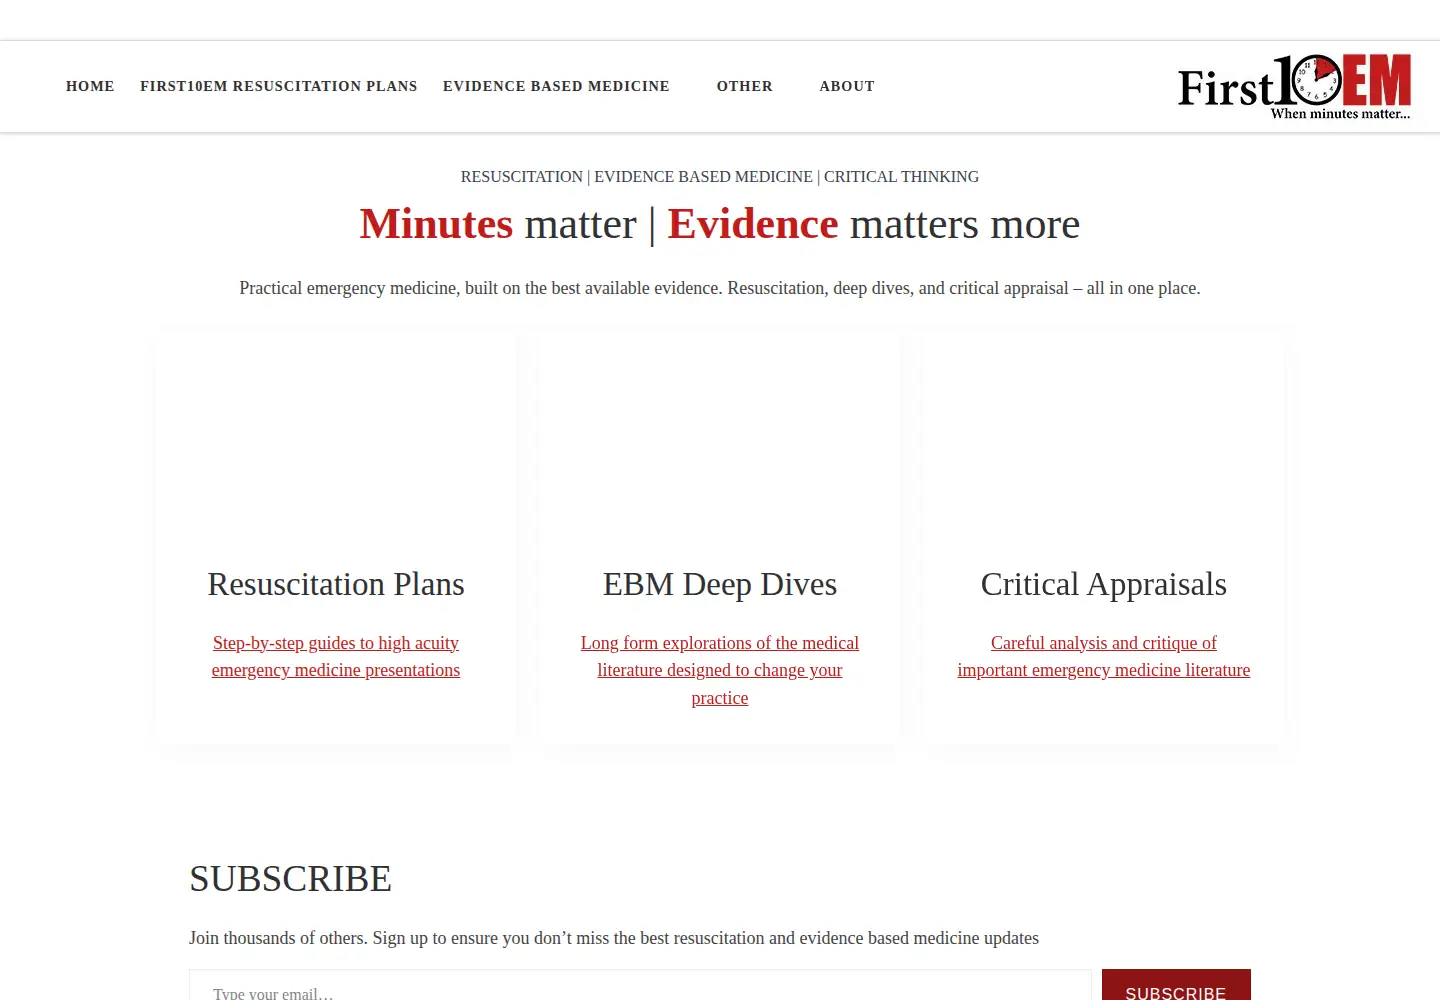The image size is (1440, 1000).
Task: Open the OTHER navigation menu
Action: (x=745, y=86)
